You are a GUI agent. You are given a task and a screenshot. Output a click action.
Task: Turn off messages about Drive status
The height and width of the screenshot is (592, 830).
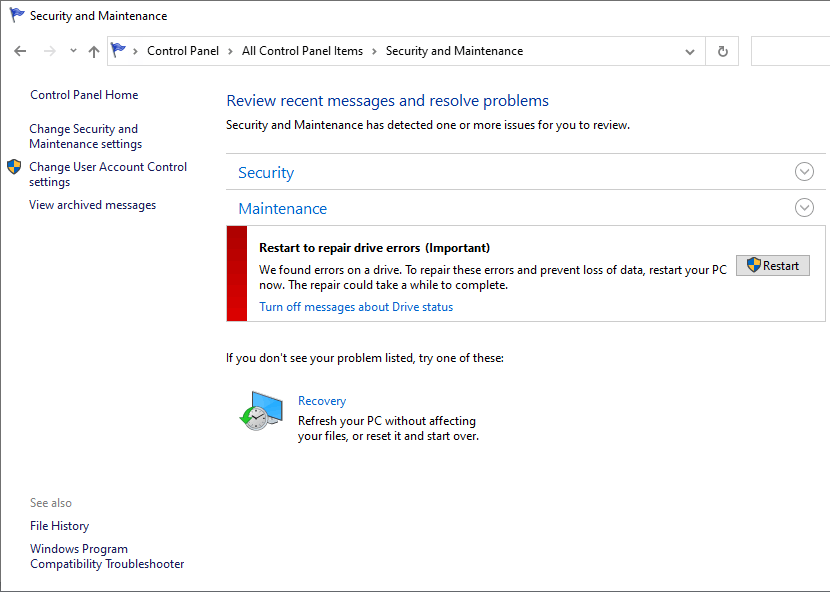click(x=356, y=307)
